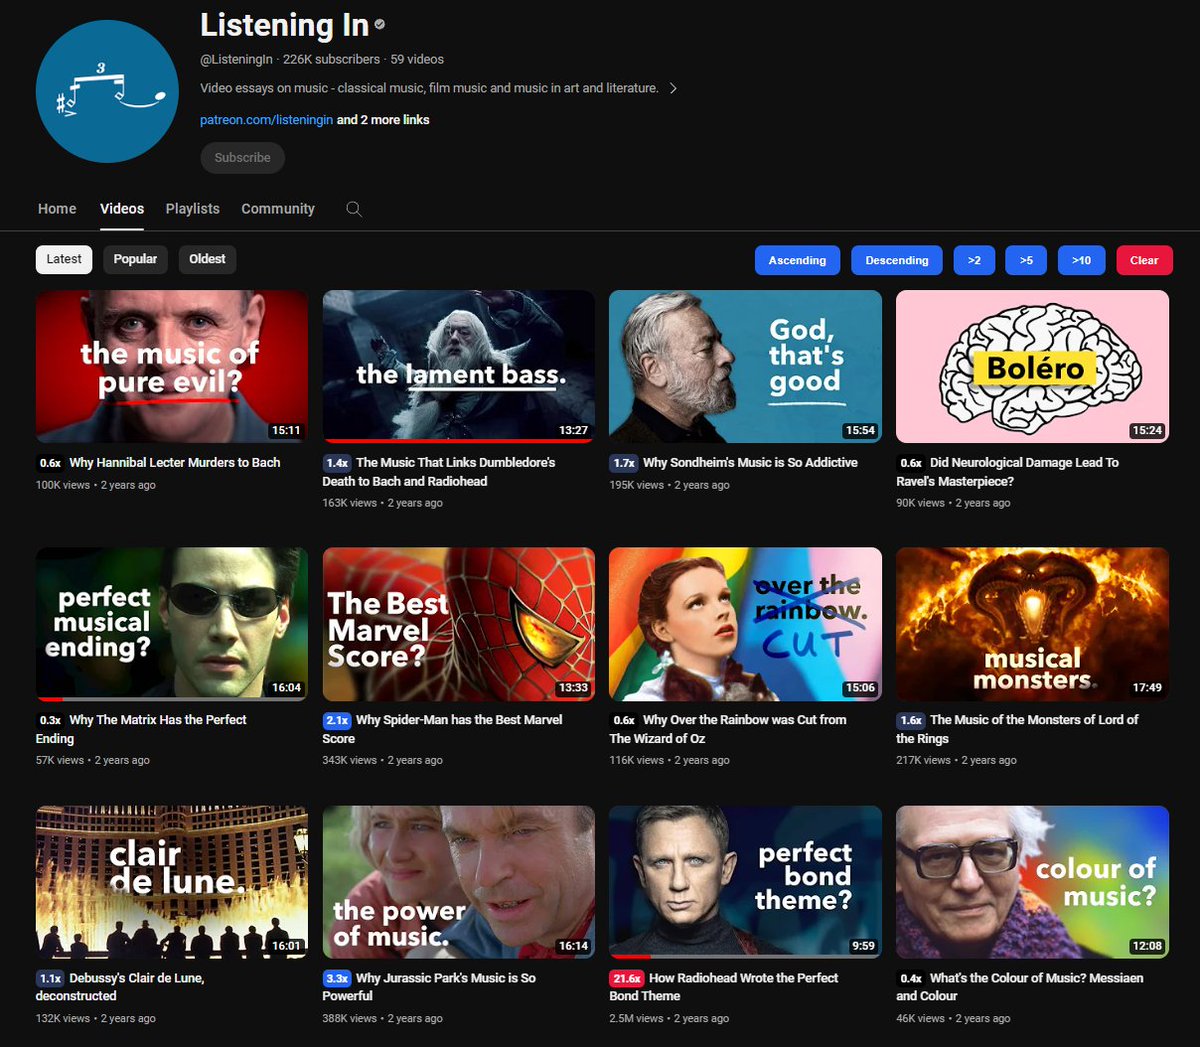Open 'over the rainbow CUT' thumbnail
The width and height of the screenshot is (1200, 1047).
745,624
